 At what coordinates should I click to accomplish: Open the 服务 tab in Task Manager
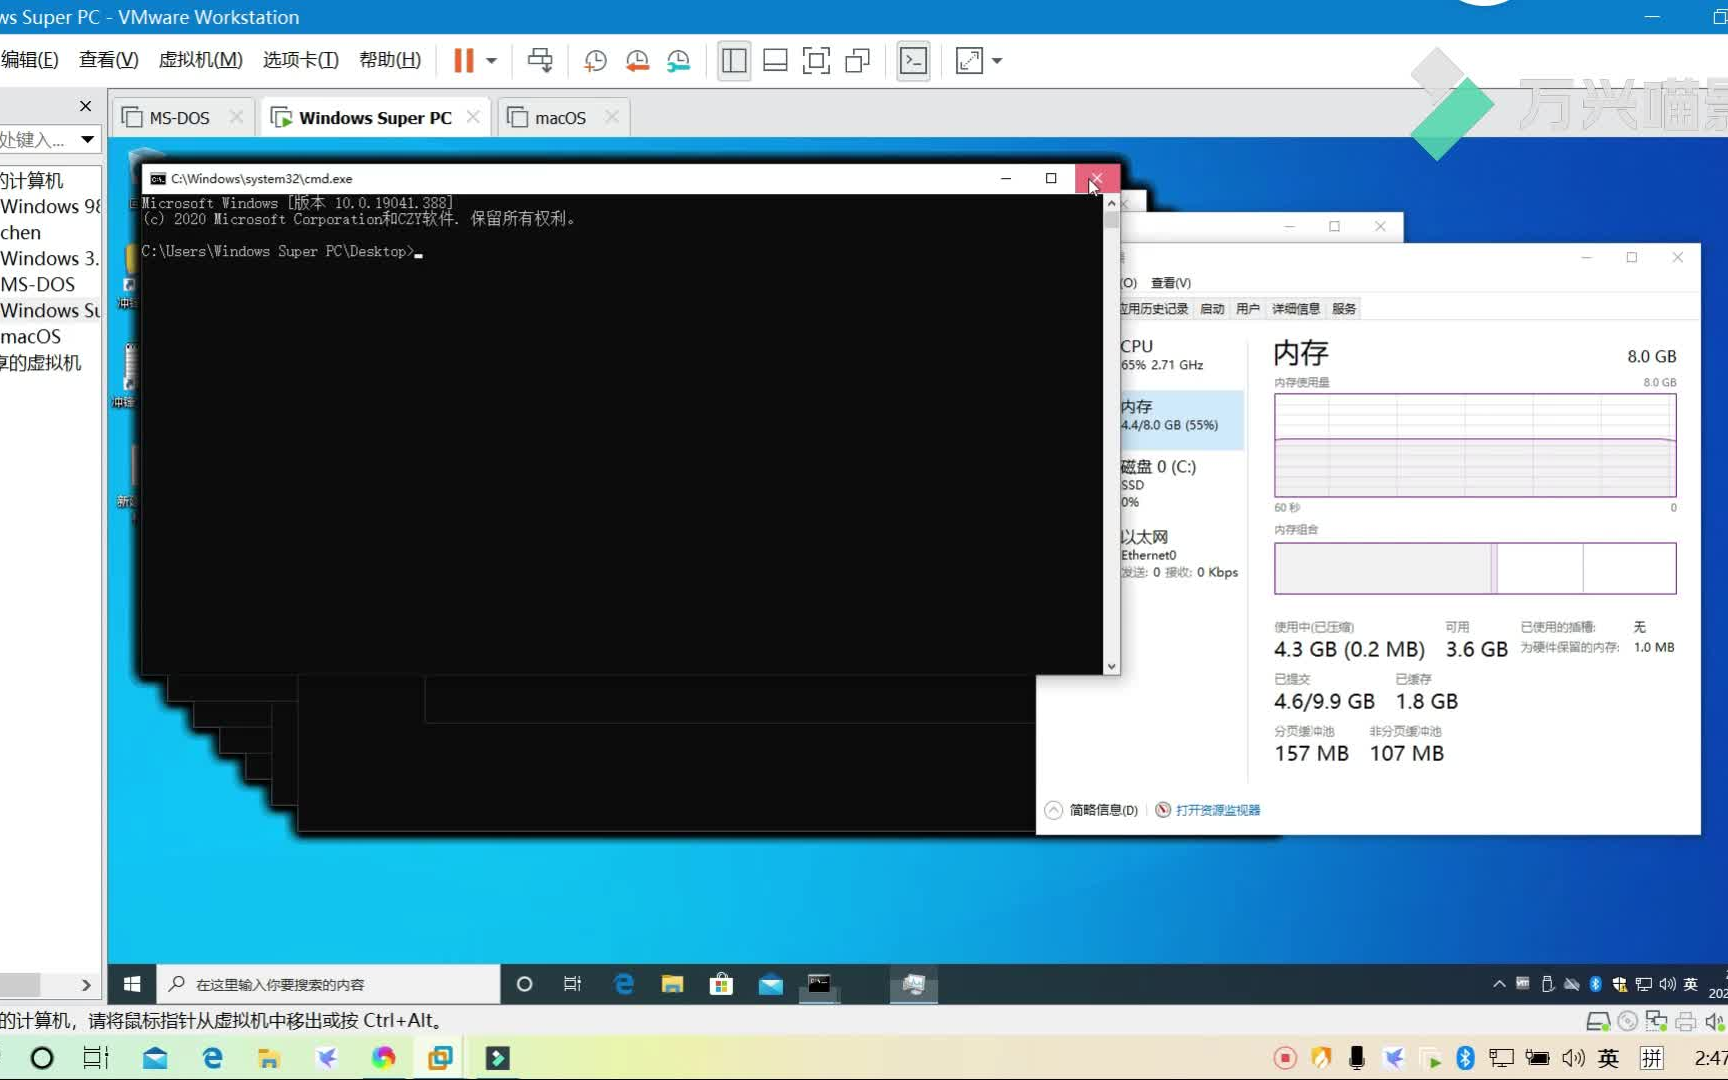coord(1344,309)
